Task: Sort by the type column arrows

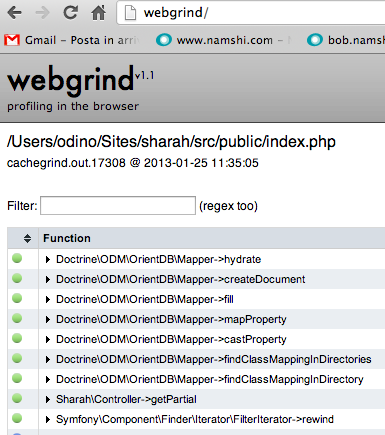Action: (x=27, y=238)
